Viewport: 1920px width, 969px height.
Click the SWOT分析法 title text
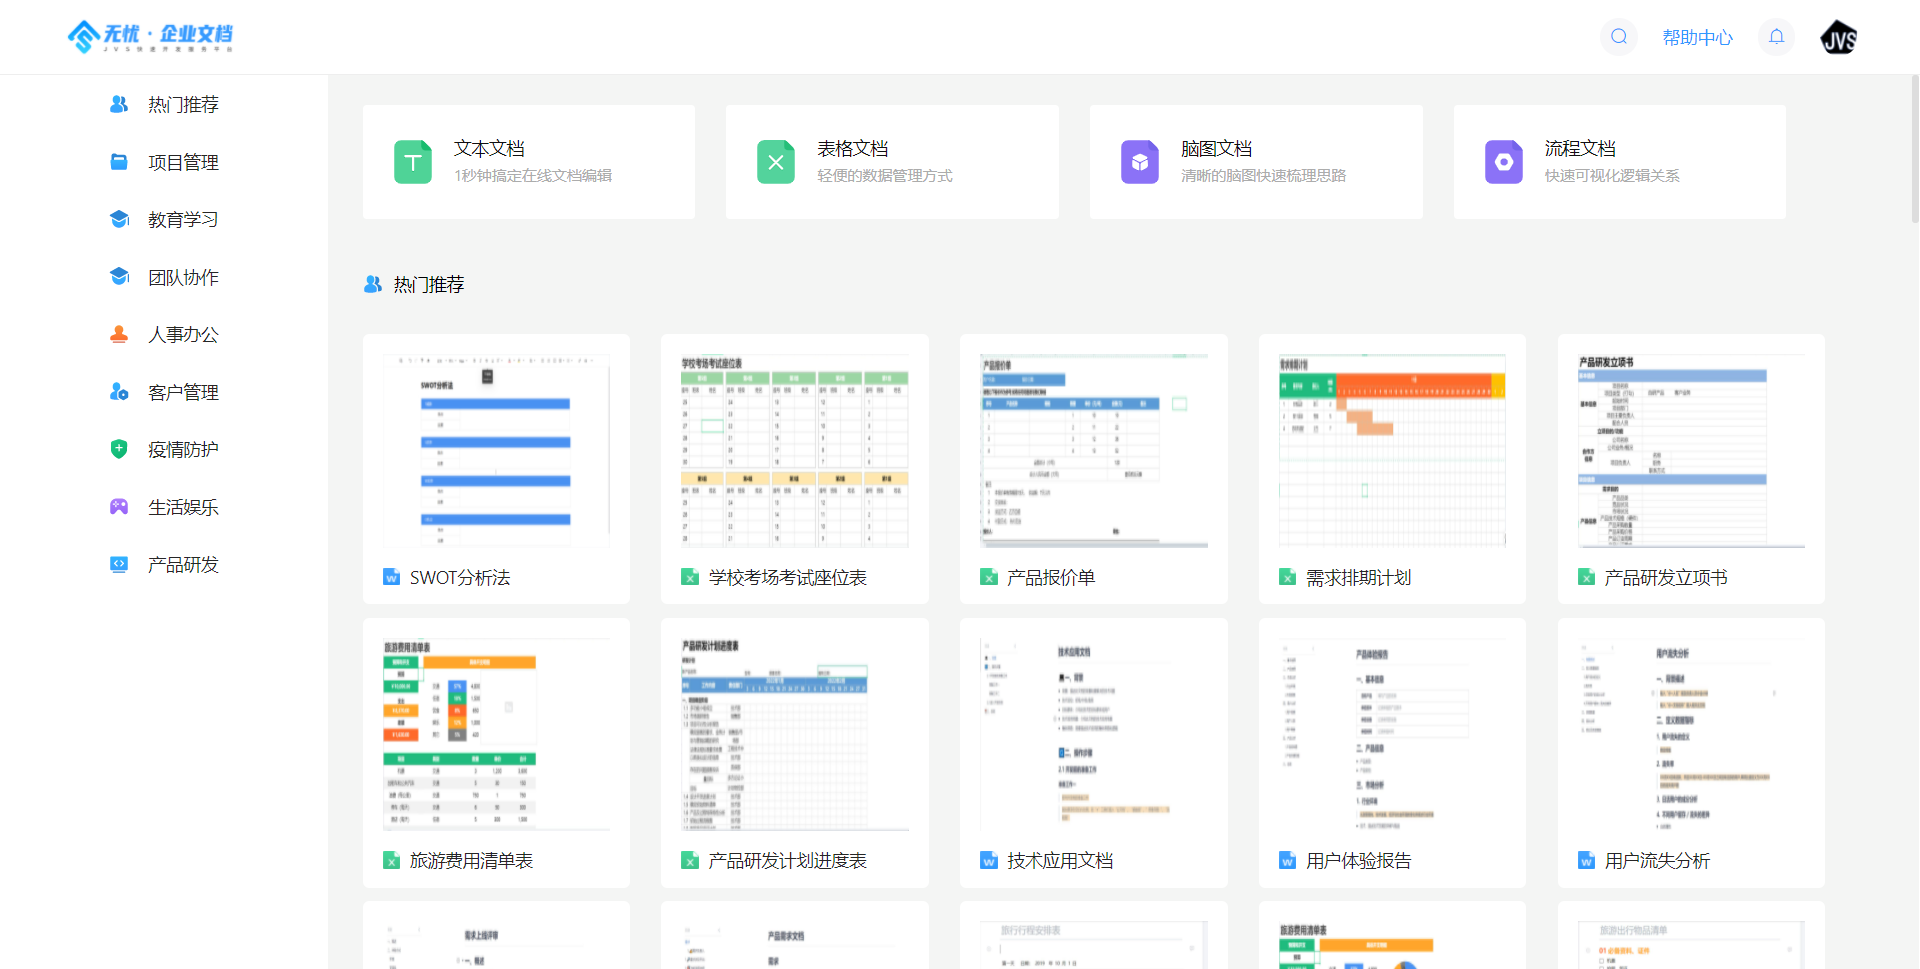pos(460,577)
